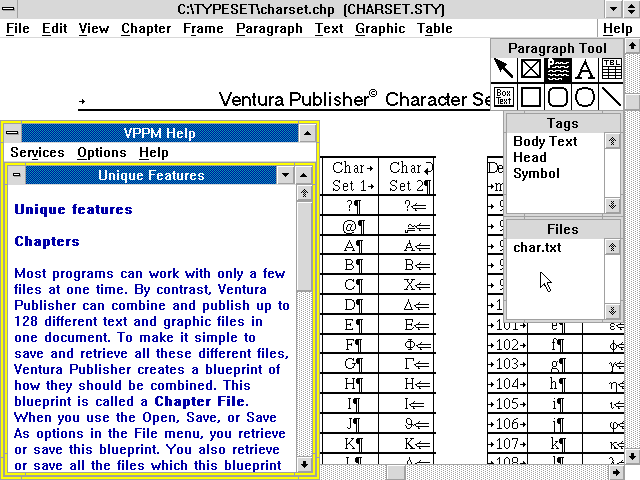Open the main window control menu box
The height and width of the screenshot is (480, 640).
[8, 9]
